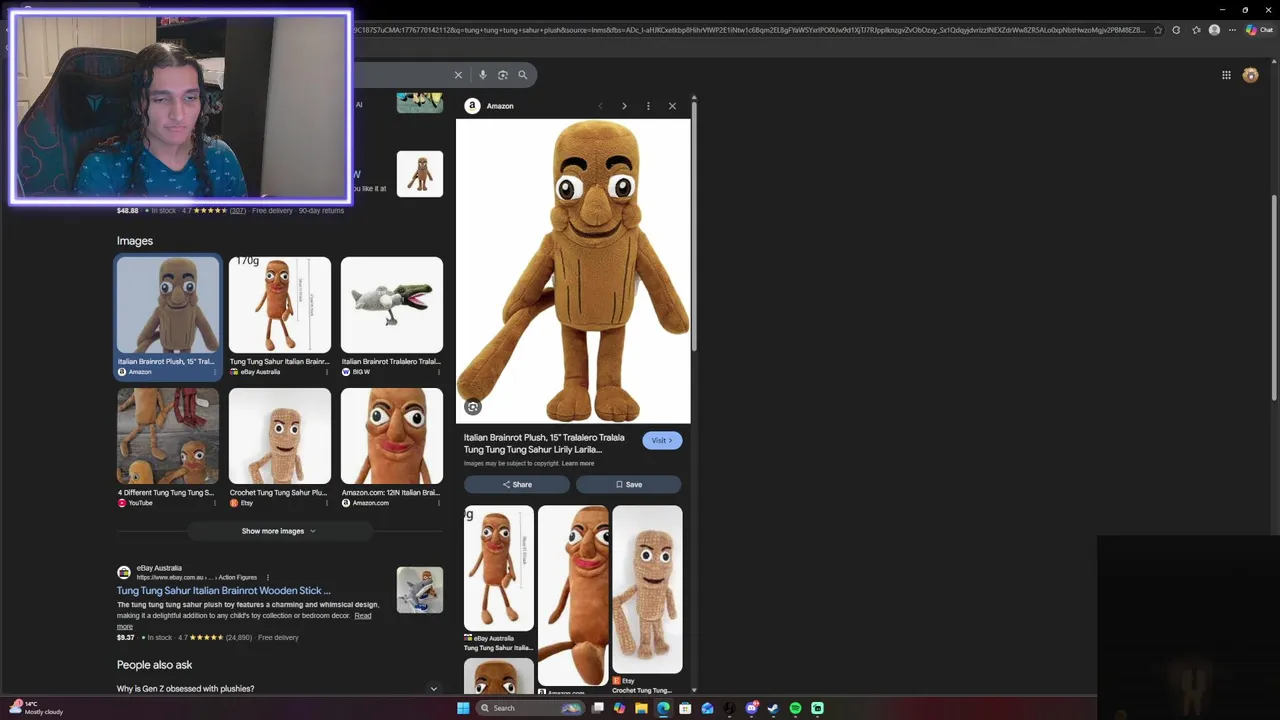Click the main page vertical scrollbar
This screenshot has height=720, width=1280.
(1274, 300)
